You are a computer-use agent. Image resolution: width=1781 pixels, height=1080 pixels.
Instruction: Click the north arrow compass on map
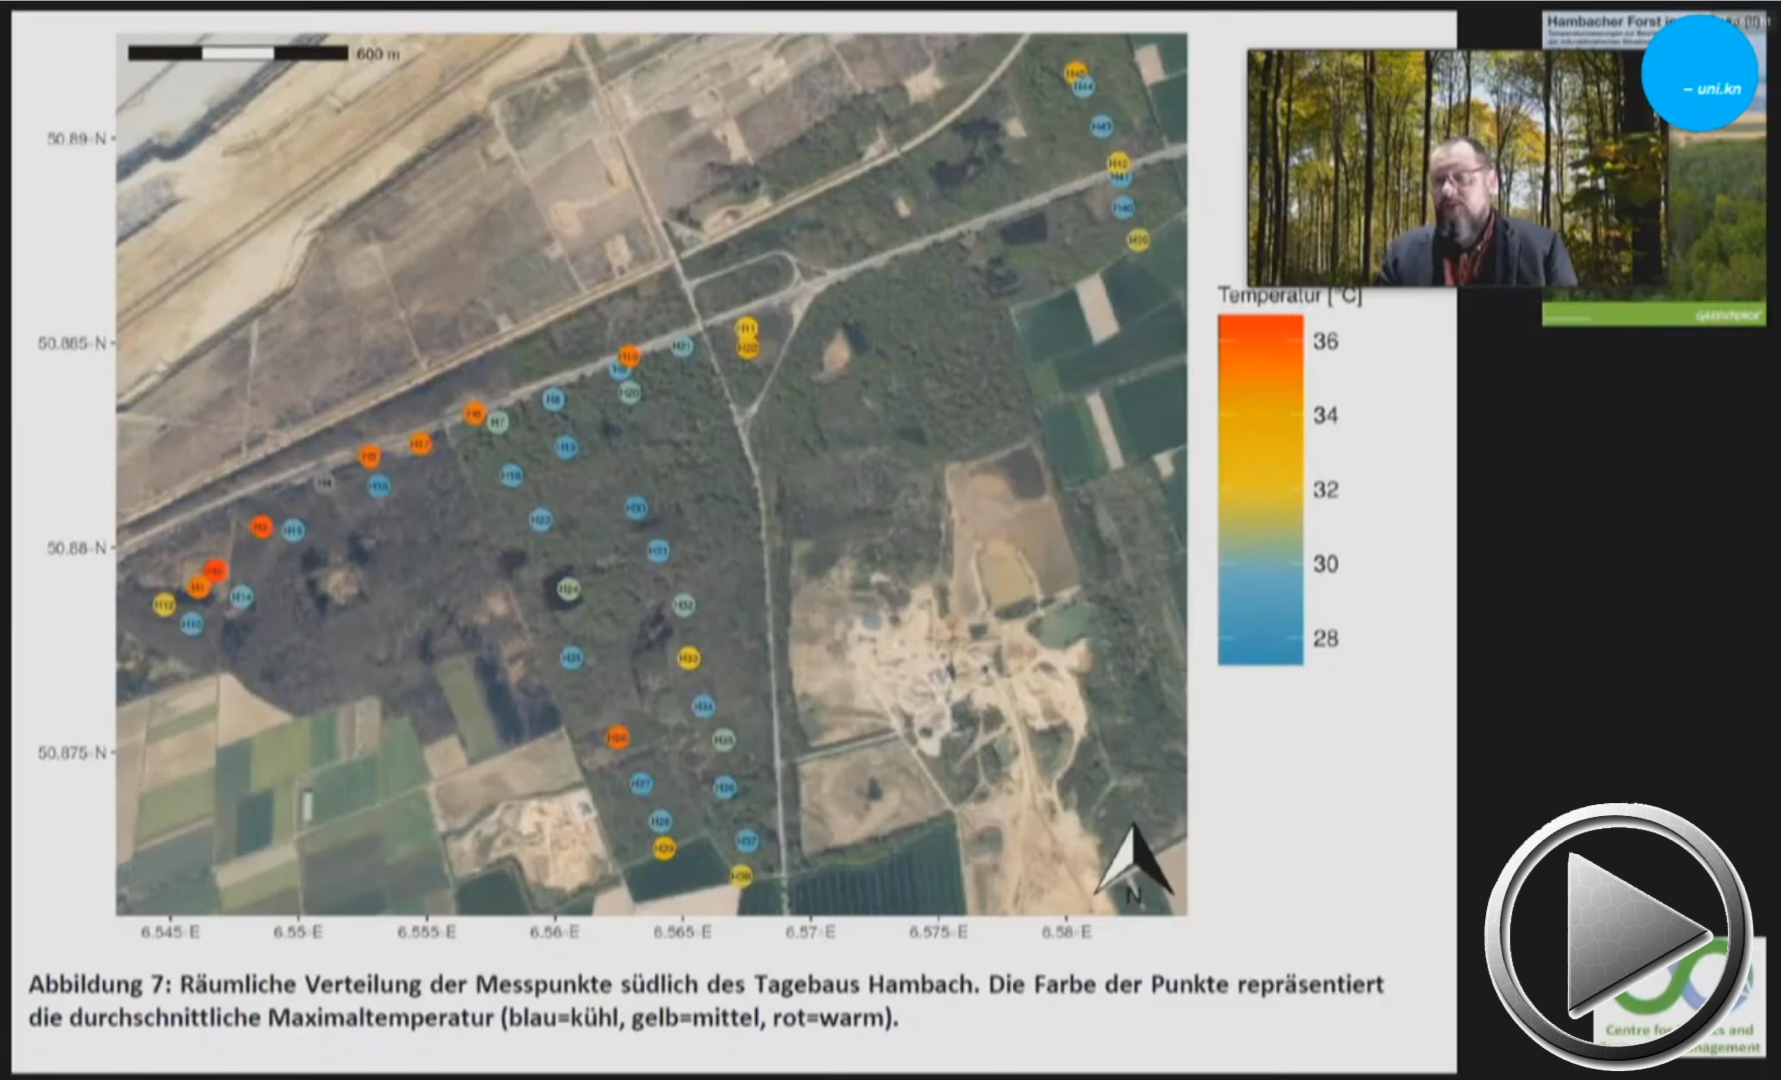point(1132,863)
